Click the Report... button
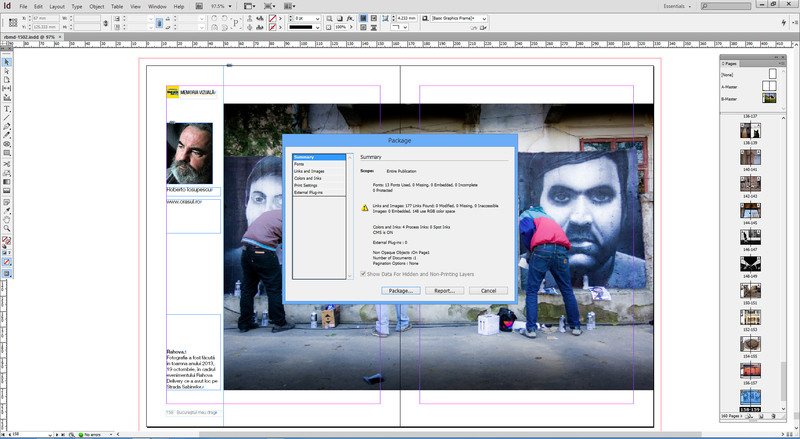Image resolution: width=800 pixels, height=439 pixels. (x=445, y=290)
